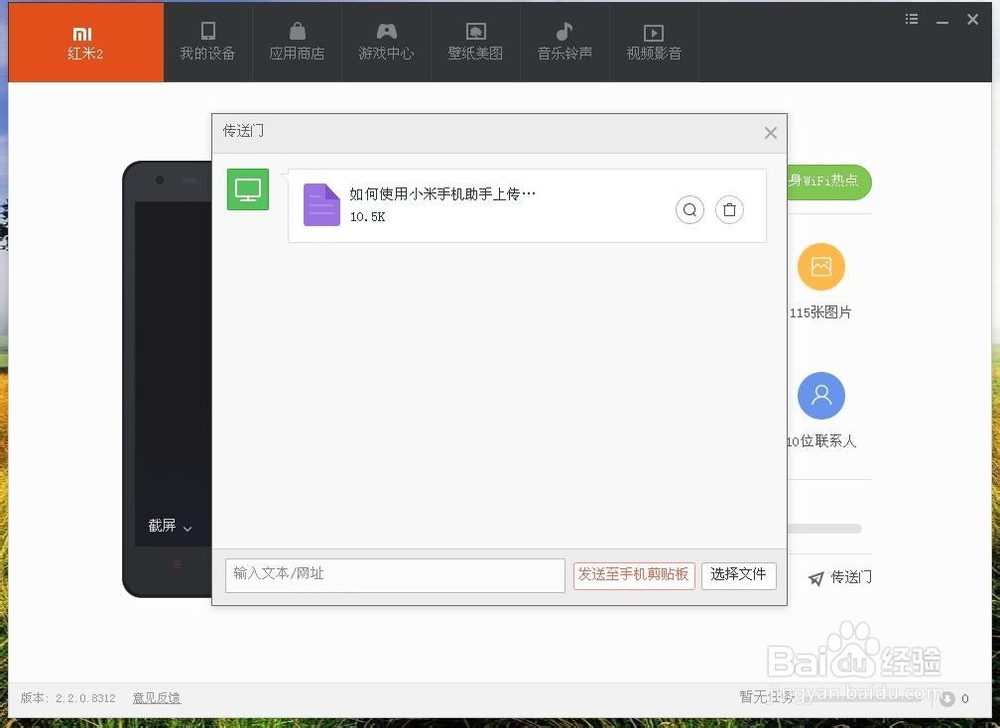Open 传送门 link in main window
Image resolution: width=1000 pixels, height=728 pixels.
click(x=851, y=578)
